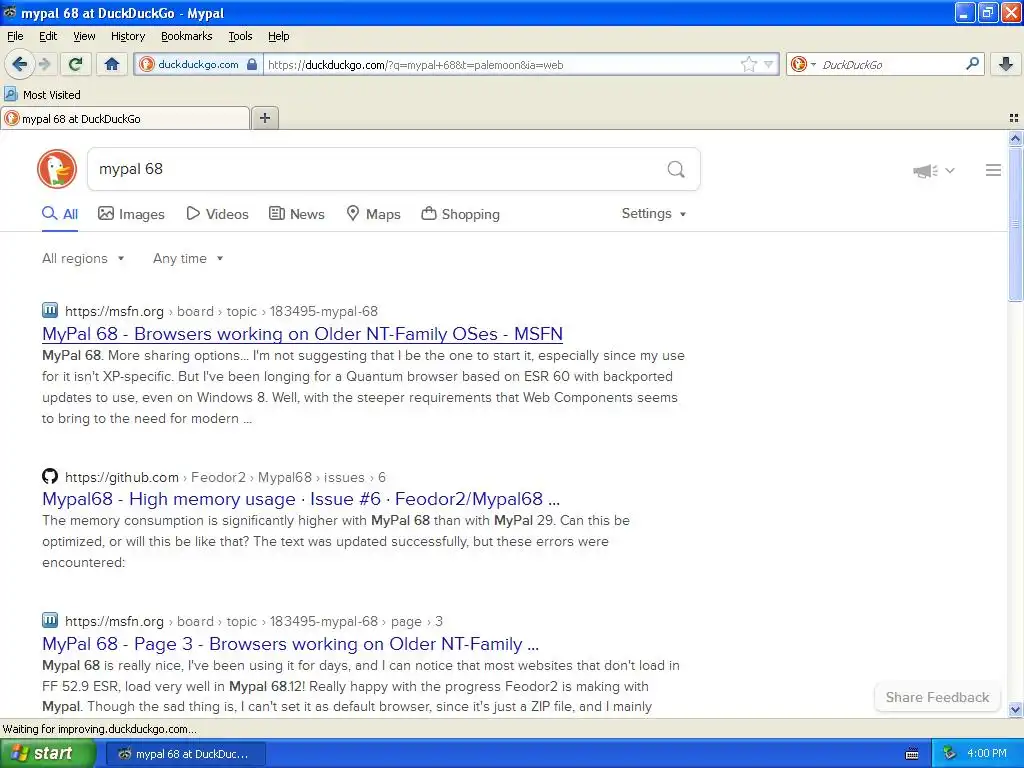Open the Most Visited bookmarks folder
1024x768 pixels.
[42, 95]
